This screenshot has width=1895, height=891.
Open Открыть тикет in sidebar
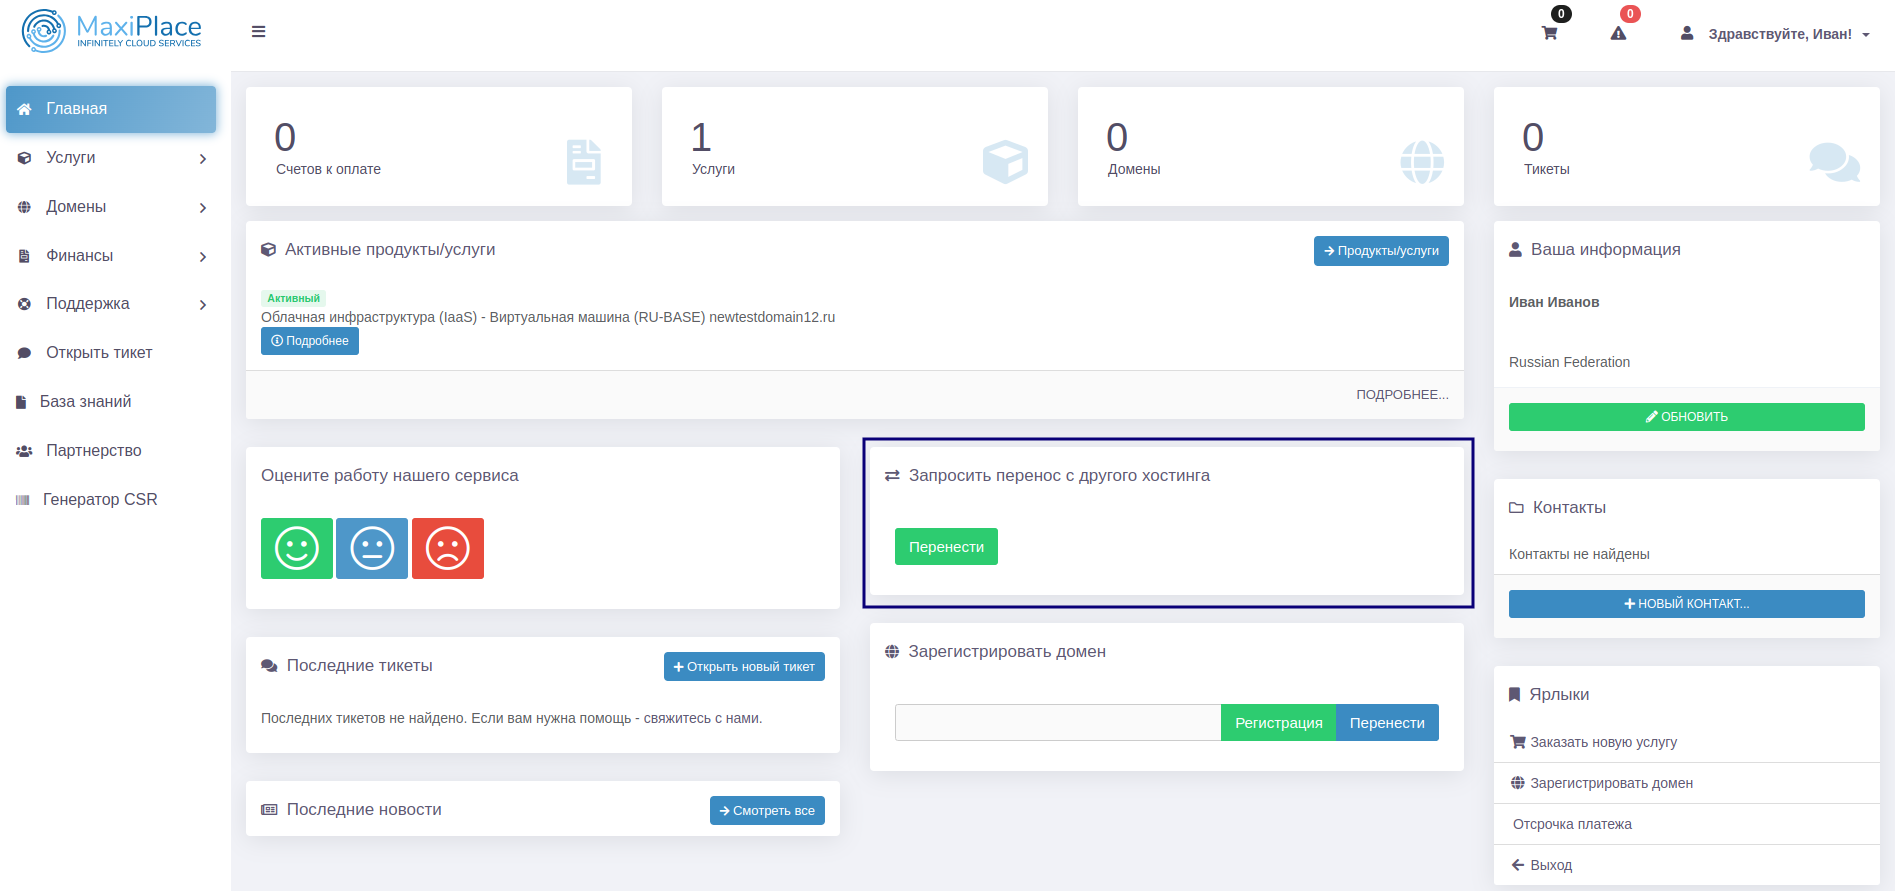[111, 353]
